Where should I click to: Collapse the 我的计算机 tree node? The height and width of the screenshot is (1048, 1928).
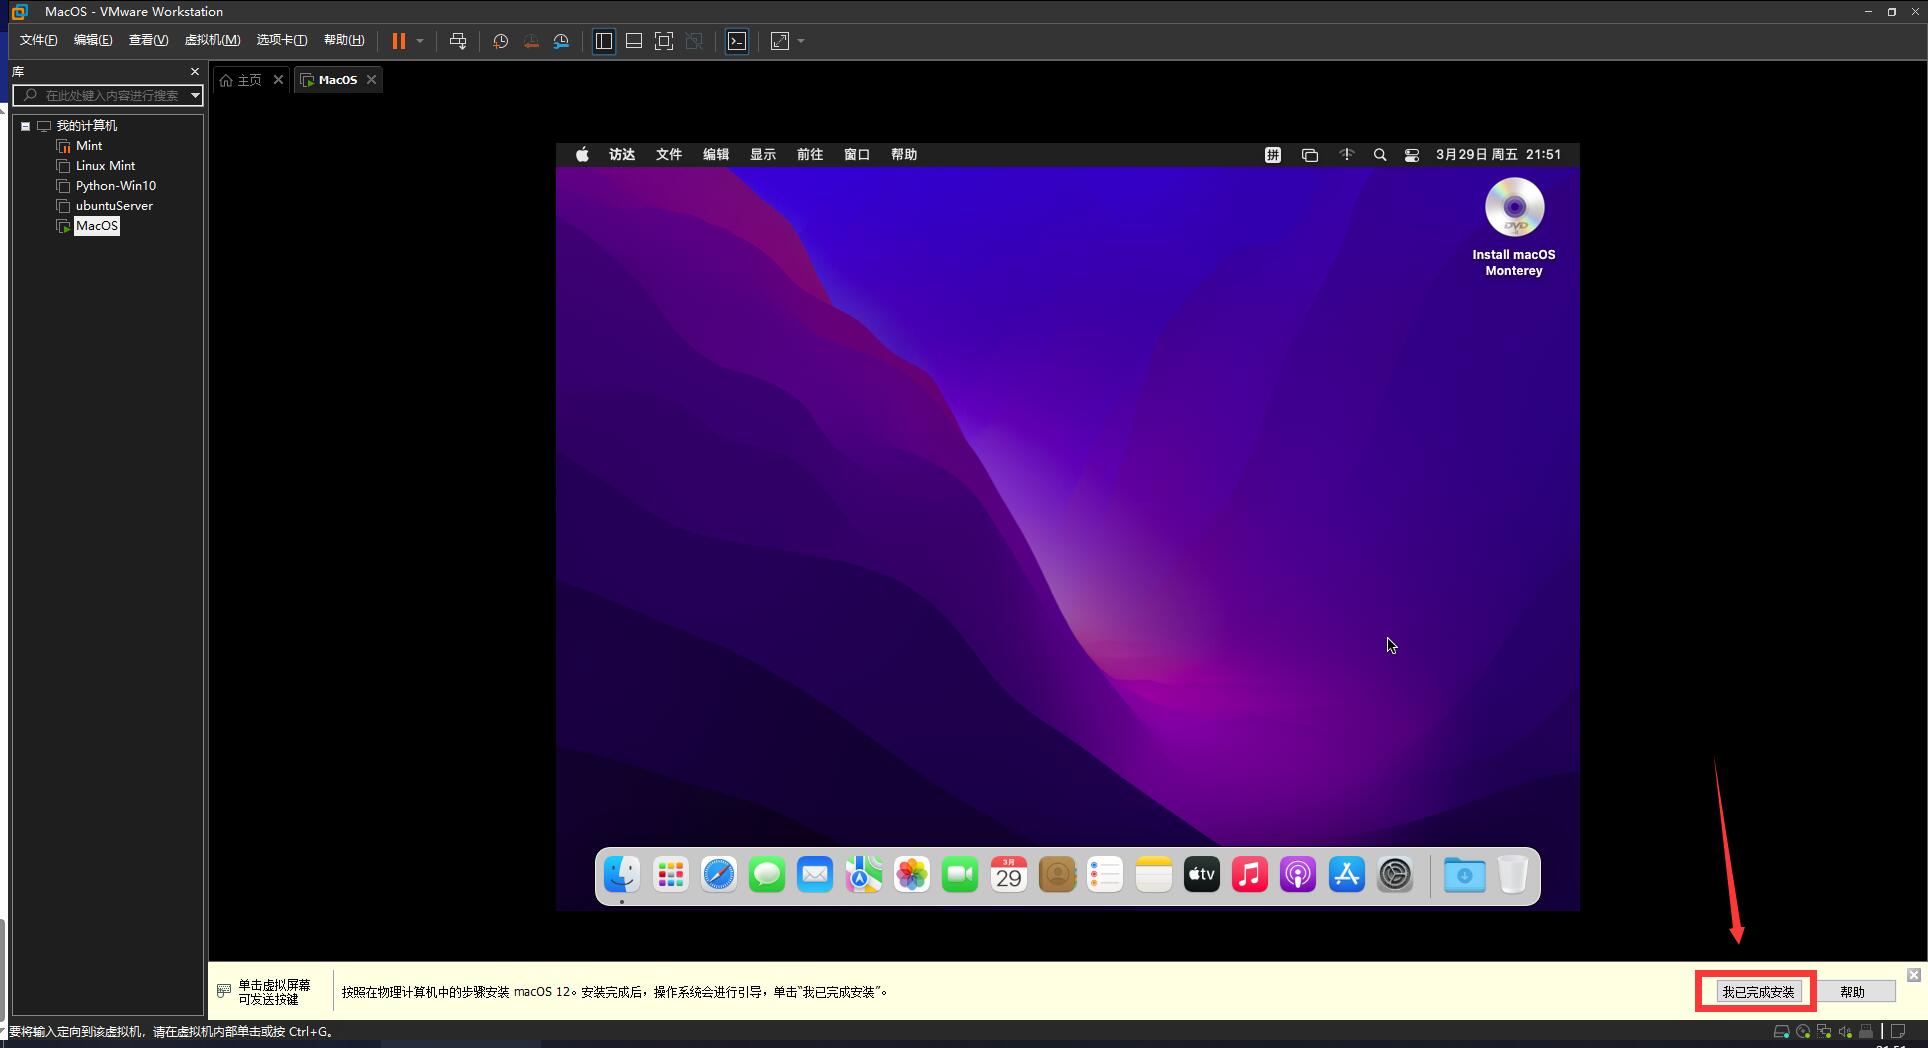point(25,126)
